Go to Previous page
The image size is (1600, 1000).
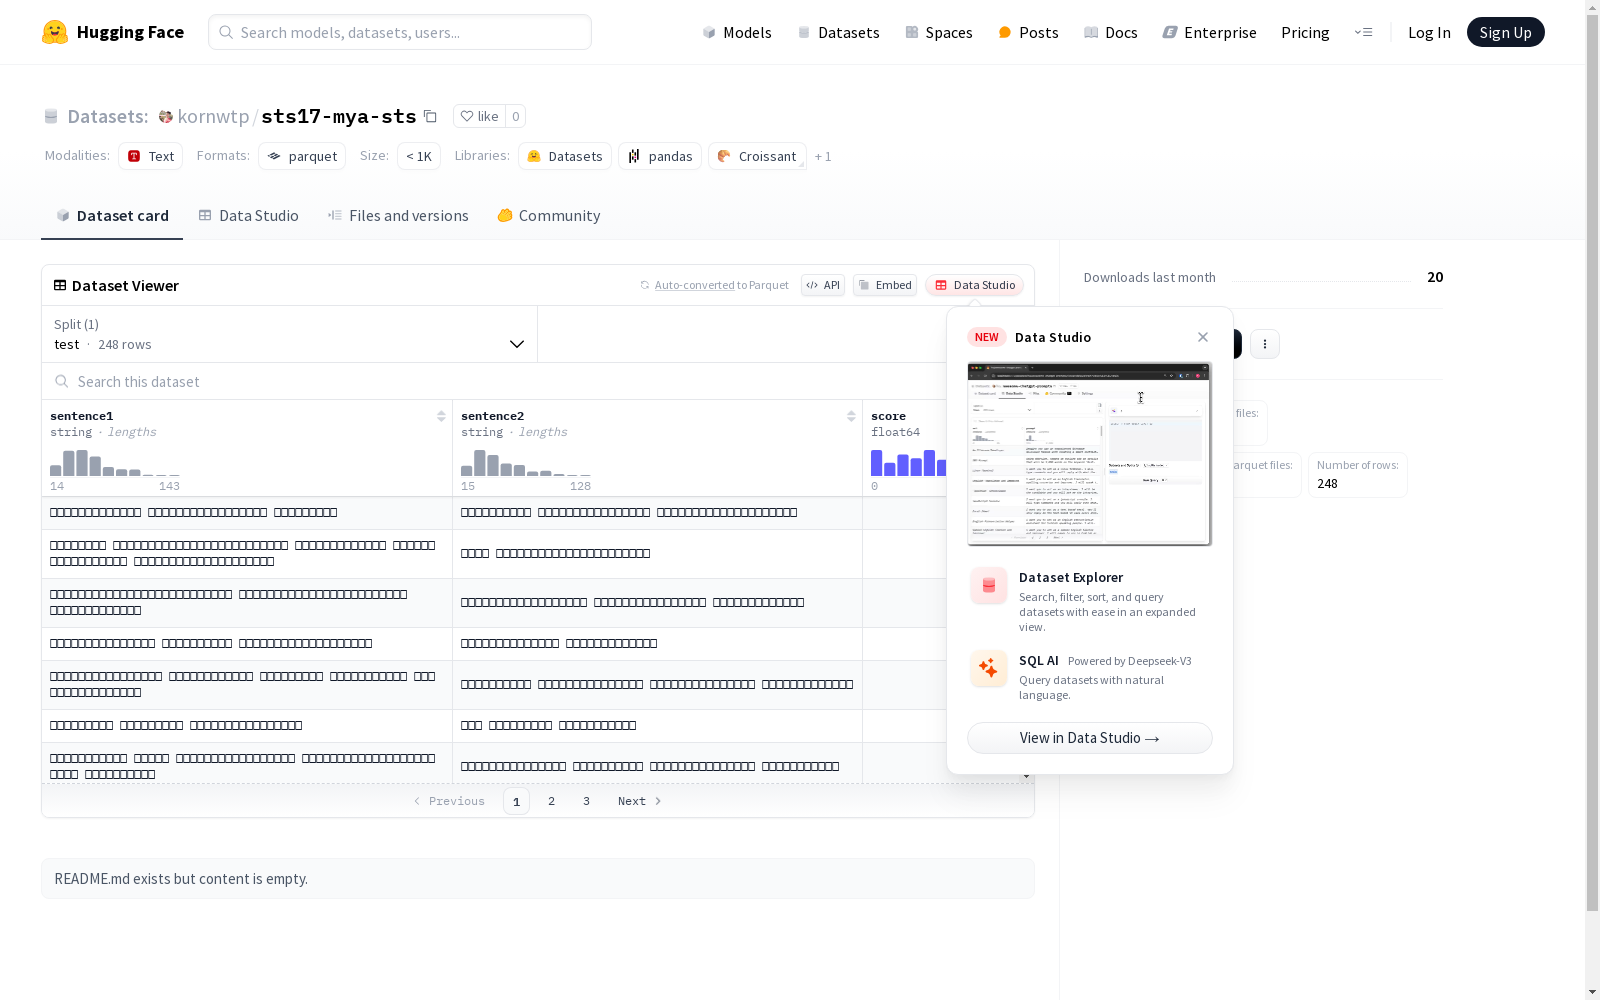point(449,801)
